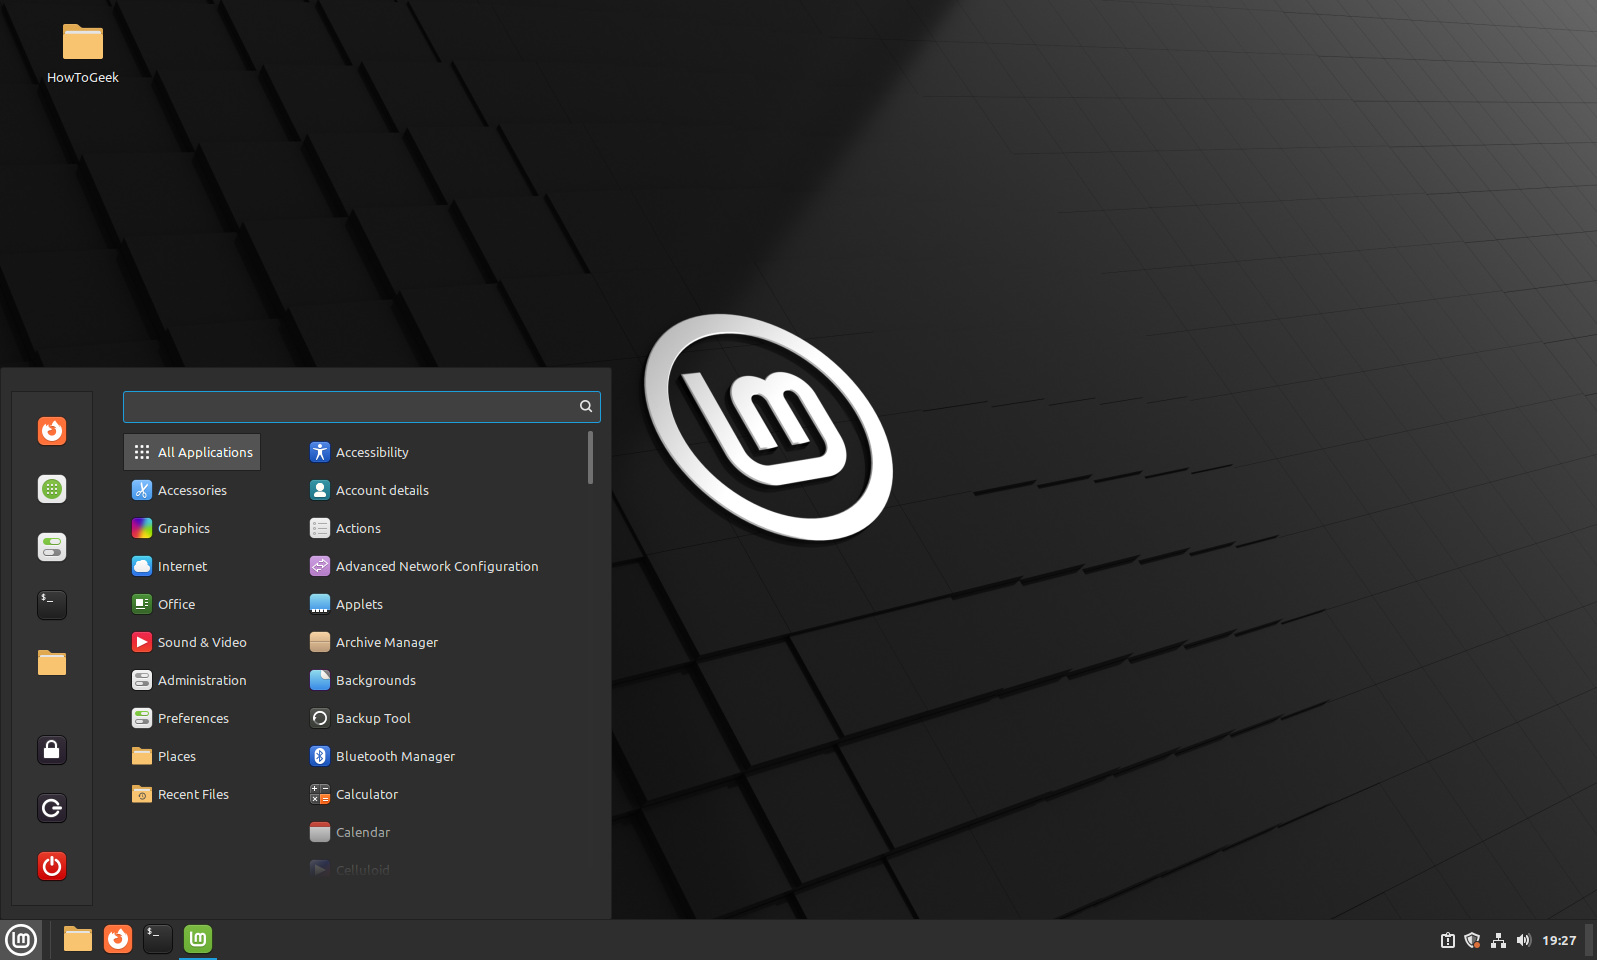The image size is (1597, 960).
Task: Select the Sound & Video category
Action: (x=192, y=642)
